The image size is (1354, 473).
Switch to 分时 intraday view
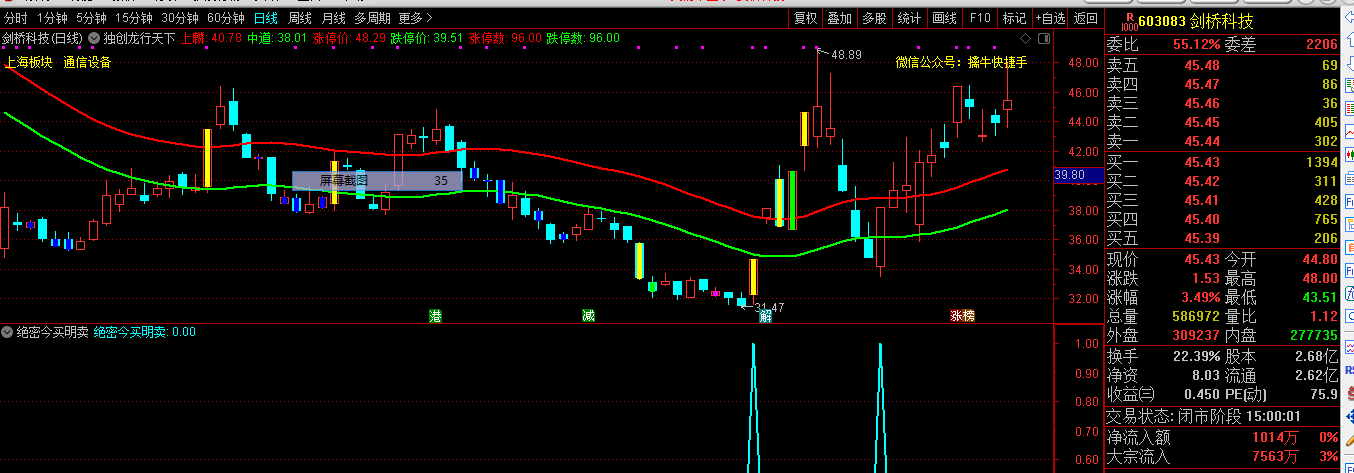[x=14, y=18]
